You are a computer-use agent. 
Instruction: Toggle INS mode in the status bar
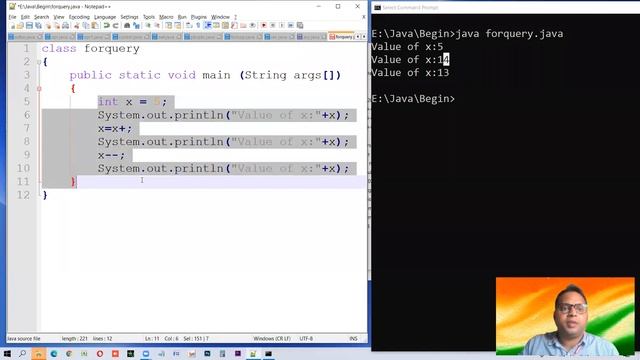(x=353, y=338)
